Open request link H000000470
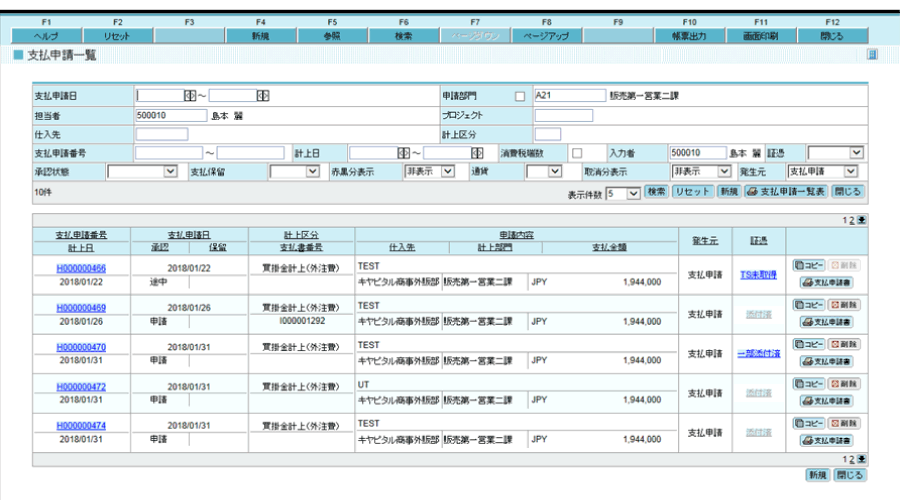This screenshot has width=900, height=500. [81, 347]
